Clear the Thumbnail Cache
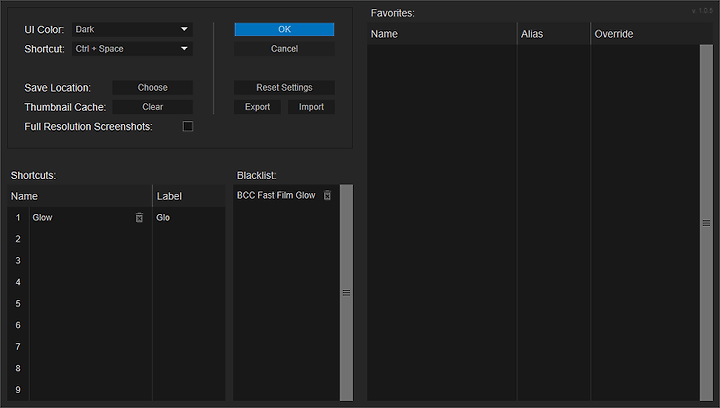 point(152,107)
